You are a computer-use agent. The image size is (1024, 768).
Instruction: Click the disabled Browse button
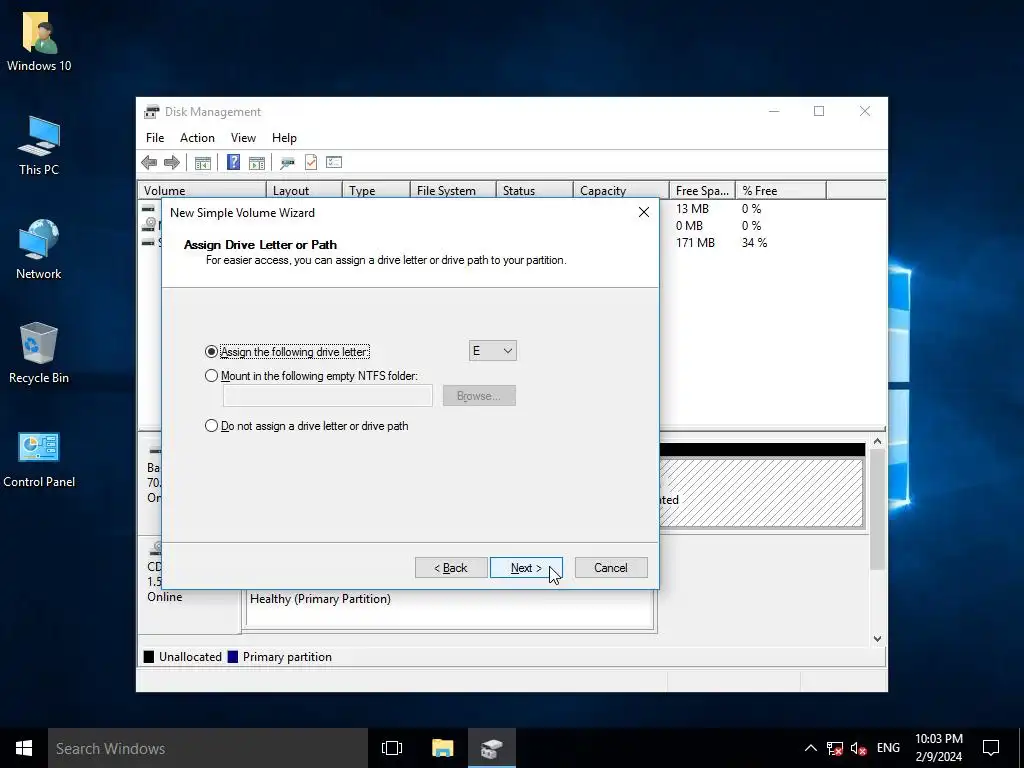point(479,396)
